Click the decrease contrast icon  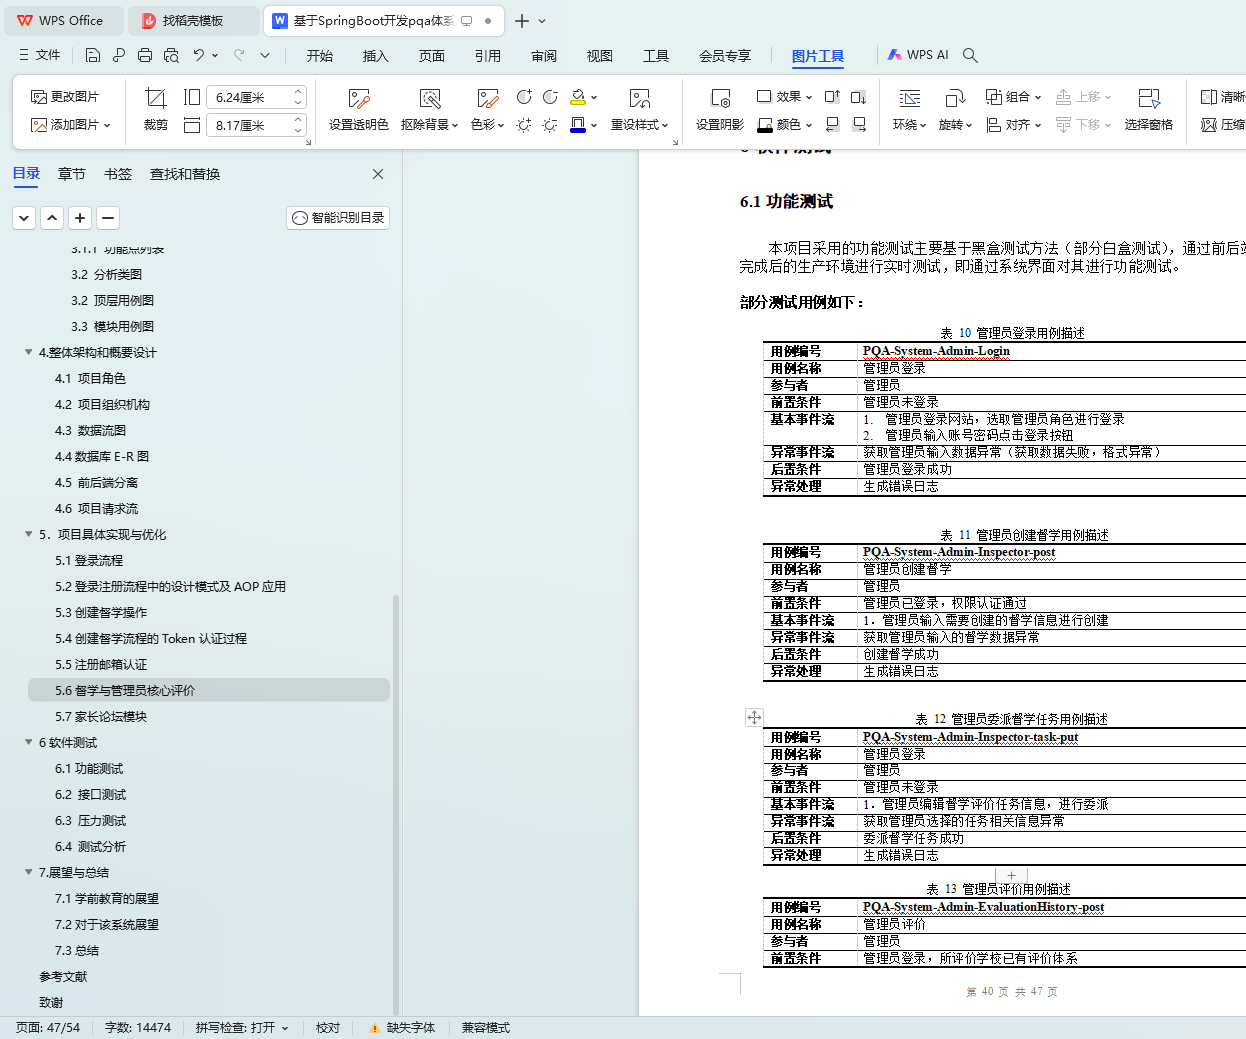(550, 97)
